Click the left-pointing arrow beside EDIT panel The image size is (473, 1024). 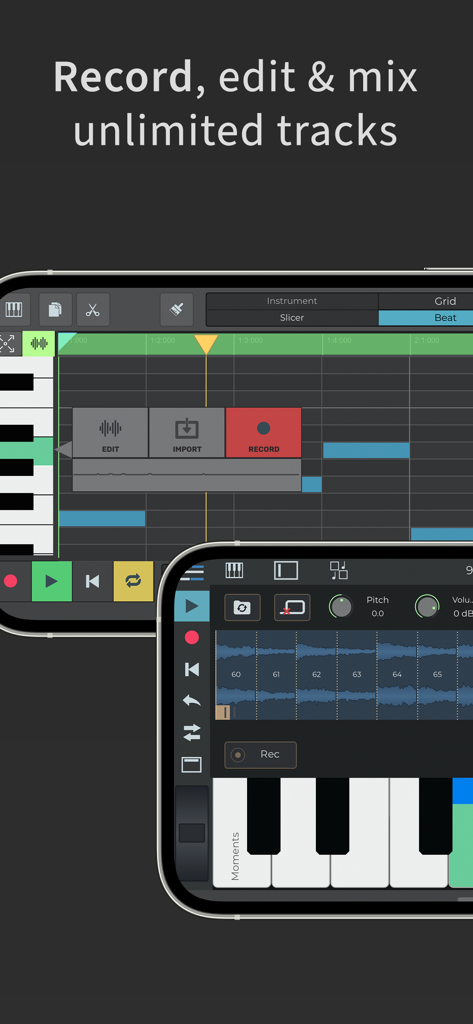[x=63, y=449]
